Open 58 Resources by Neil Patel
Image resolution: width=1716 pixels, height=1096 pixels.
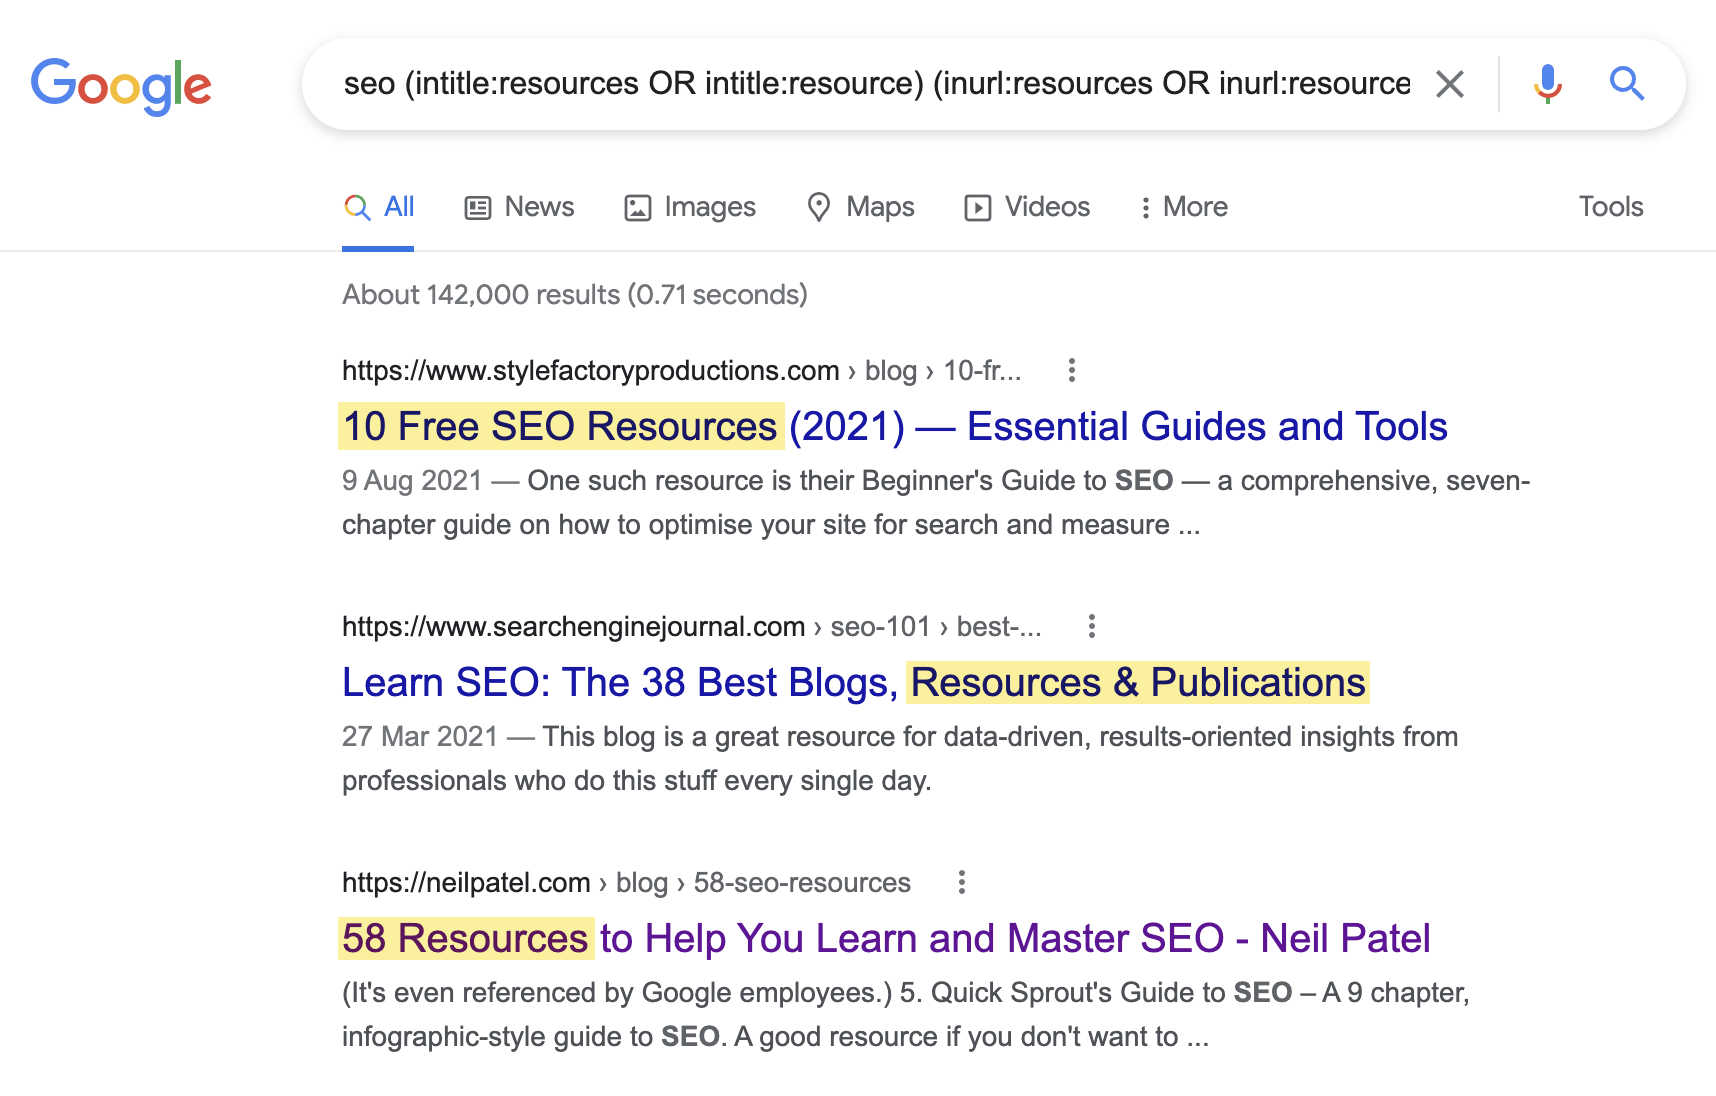click(885, 939)
